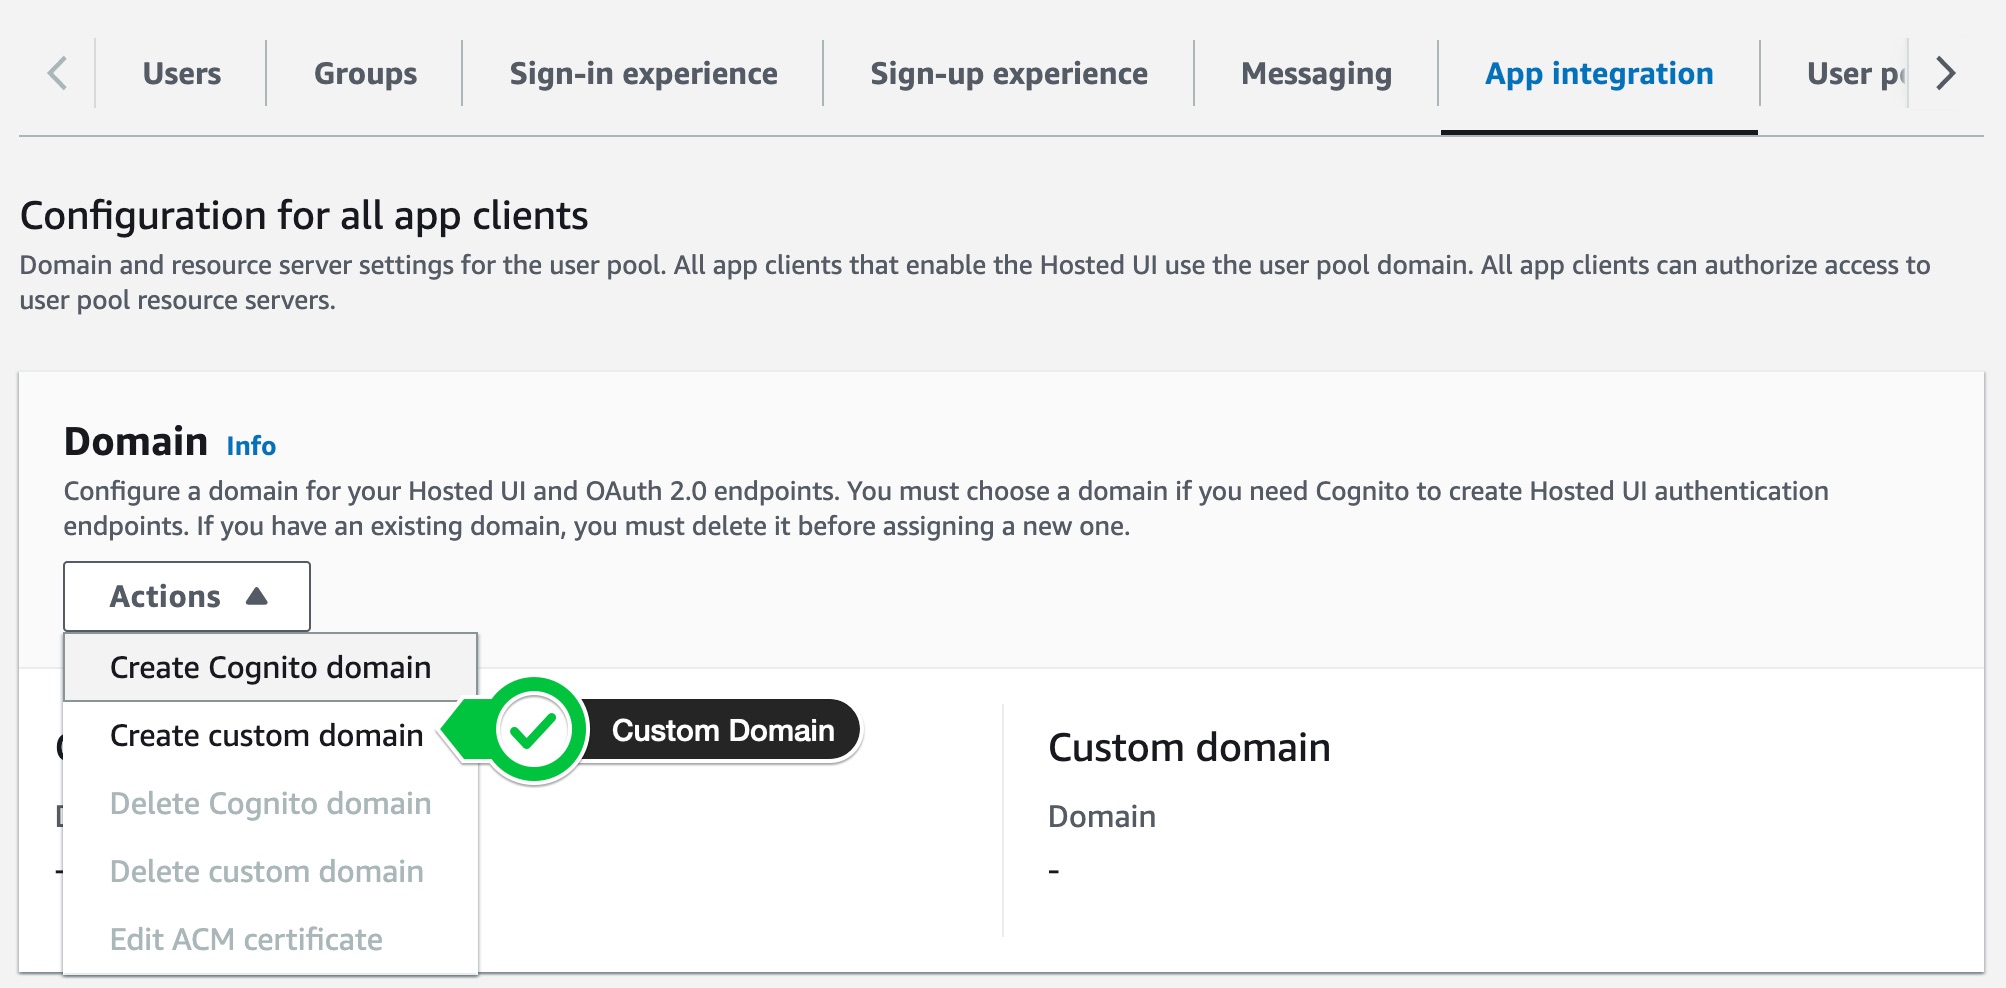The width and height of the screenshot is (2006, 988).
Task: Select the App integration tab
Action: click(x=1599, y=73)
